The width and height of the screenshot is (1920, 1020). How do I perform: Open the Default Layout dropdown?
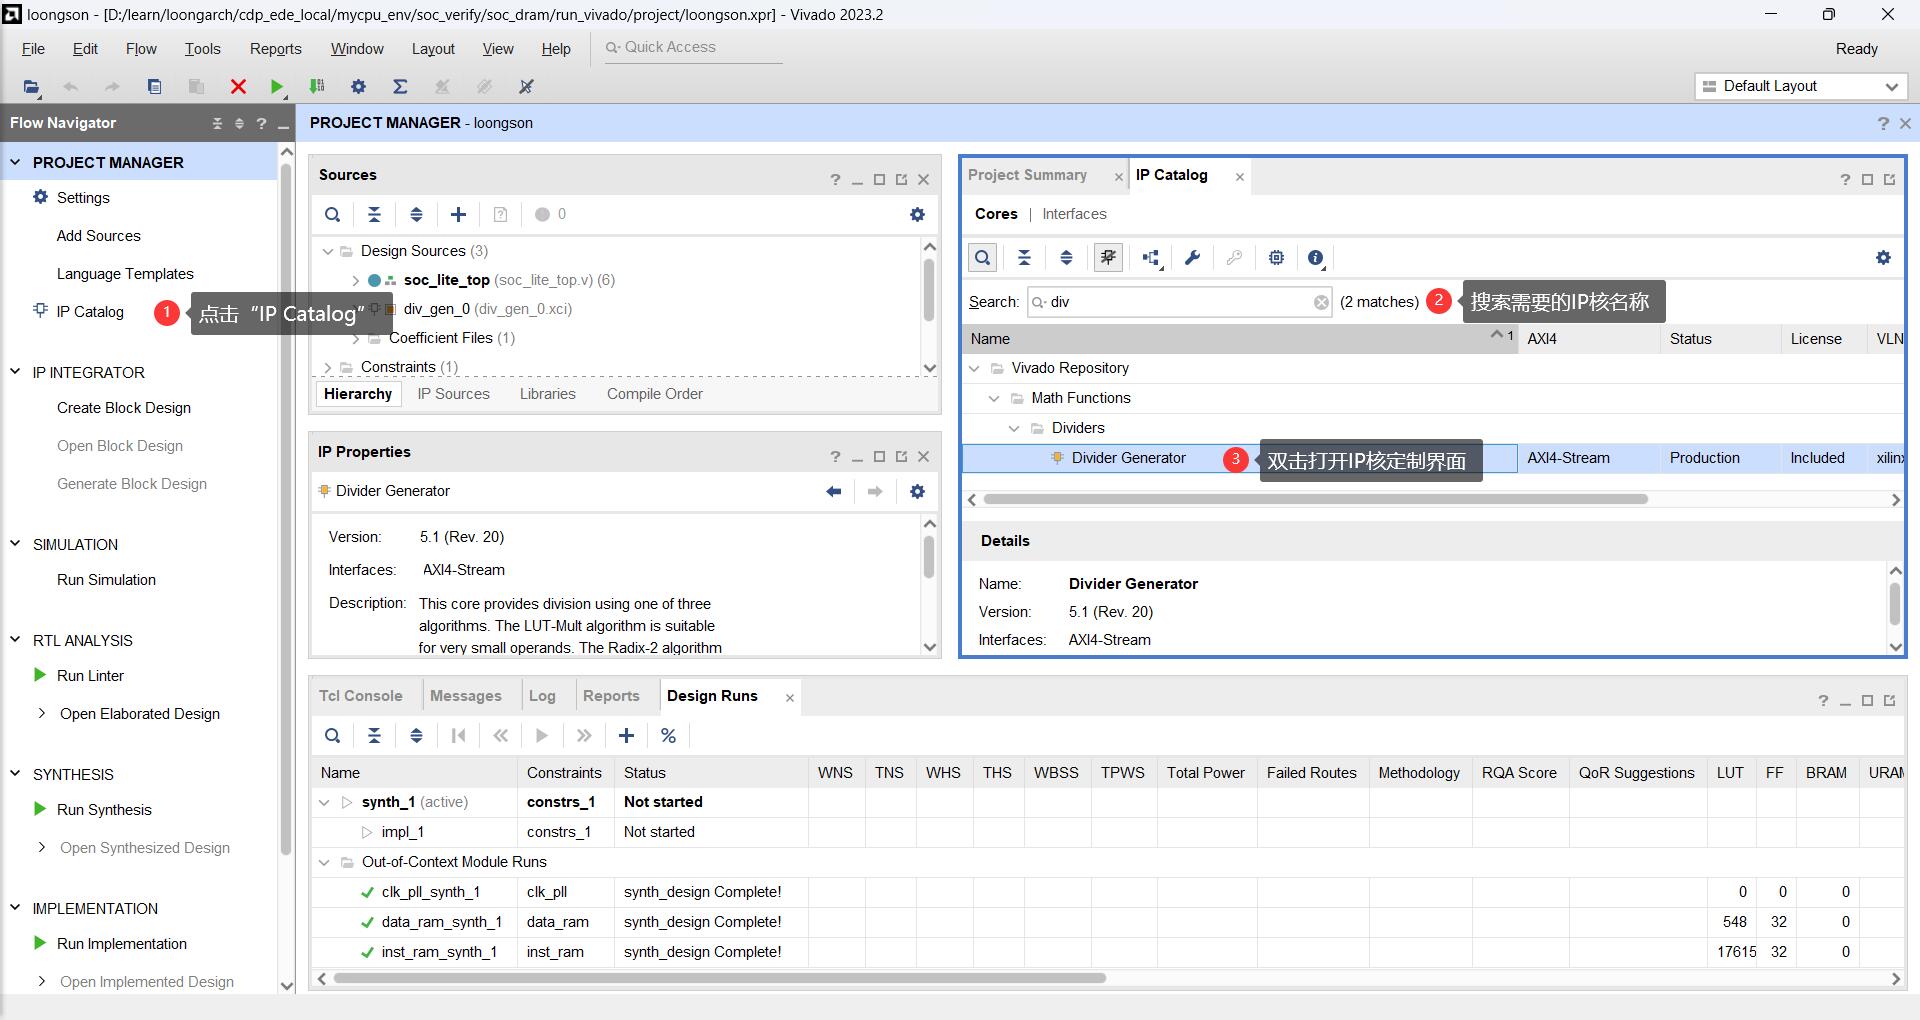pyautogui.click(x=1800, y=86)
